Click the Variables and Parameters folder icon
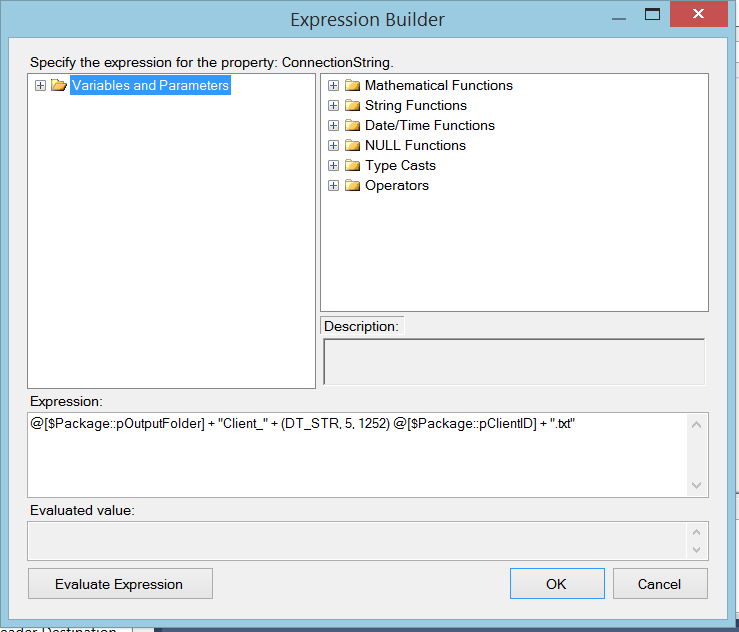Viewport: 739px width, 632px height. coord(59,85)
